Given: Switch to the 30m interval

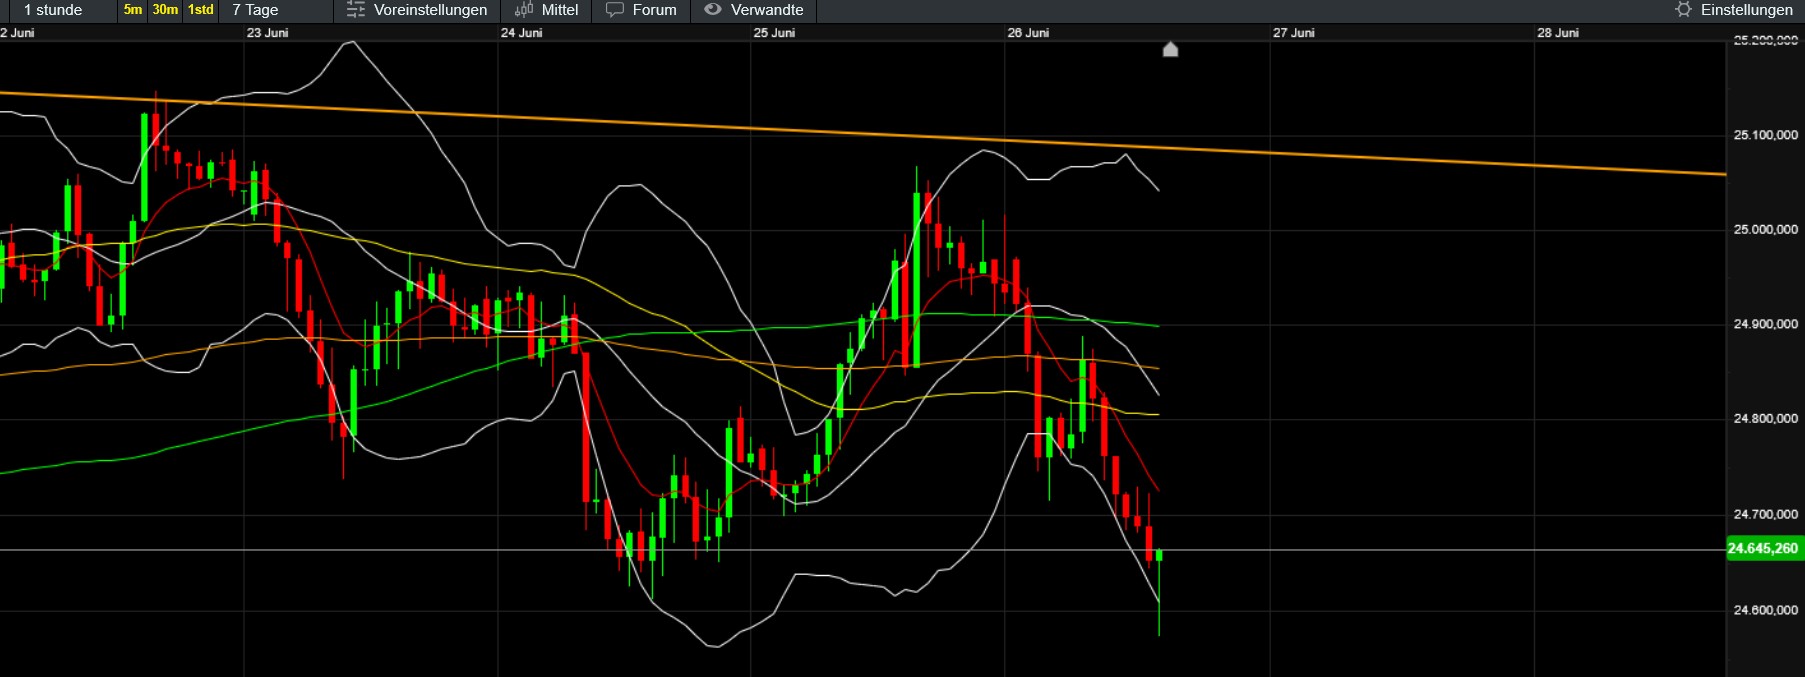Looking at the screenshot, I should click(x=165, y=10).
